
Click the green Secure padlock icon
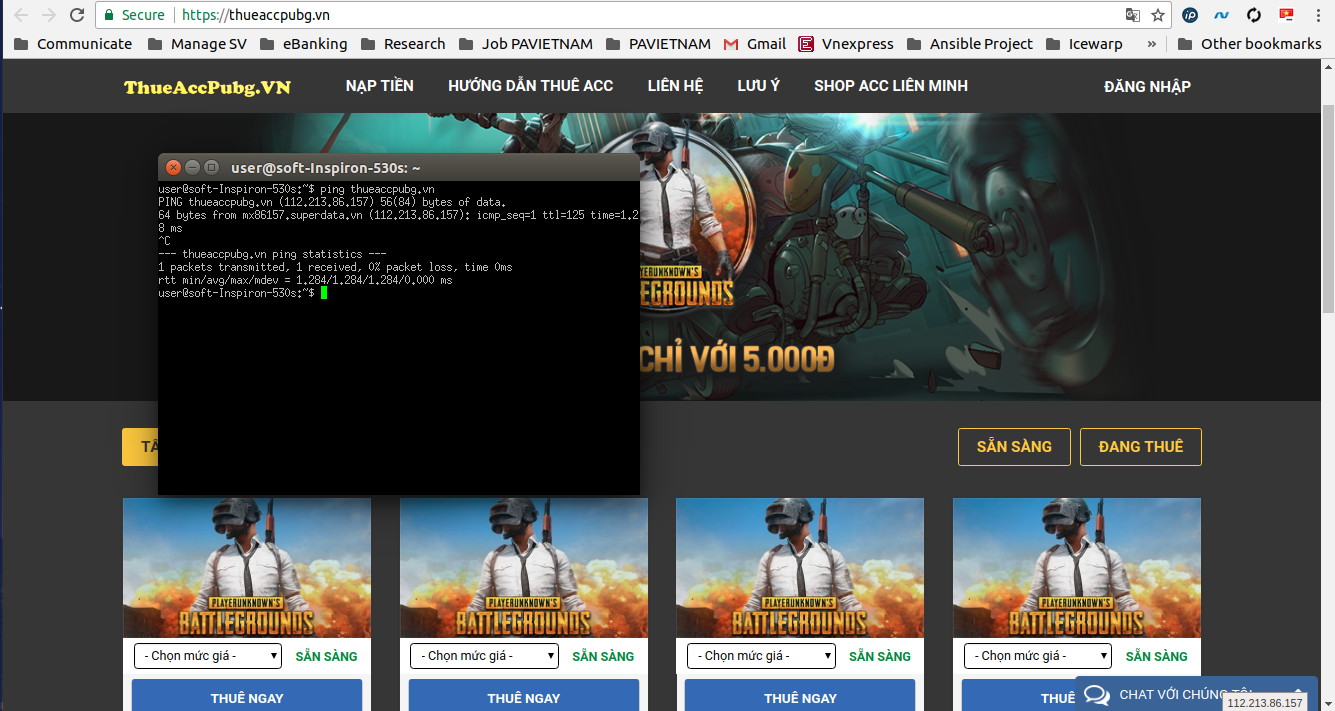tap(110, 15)
